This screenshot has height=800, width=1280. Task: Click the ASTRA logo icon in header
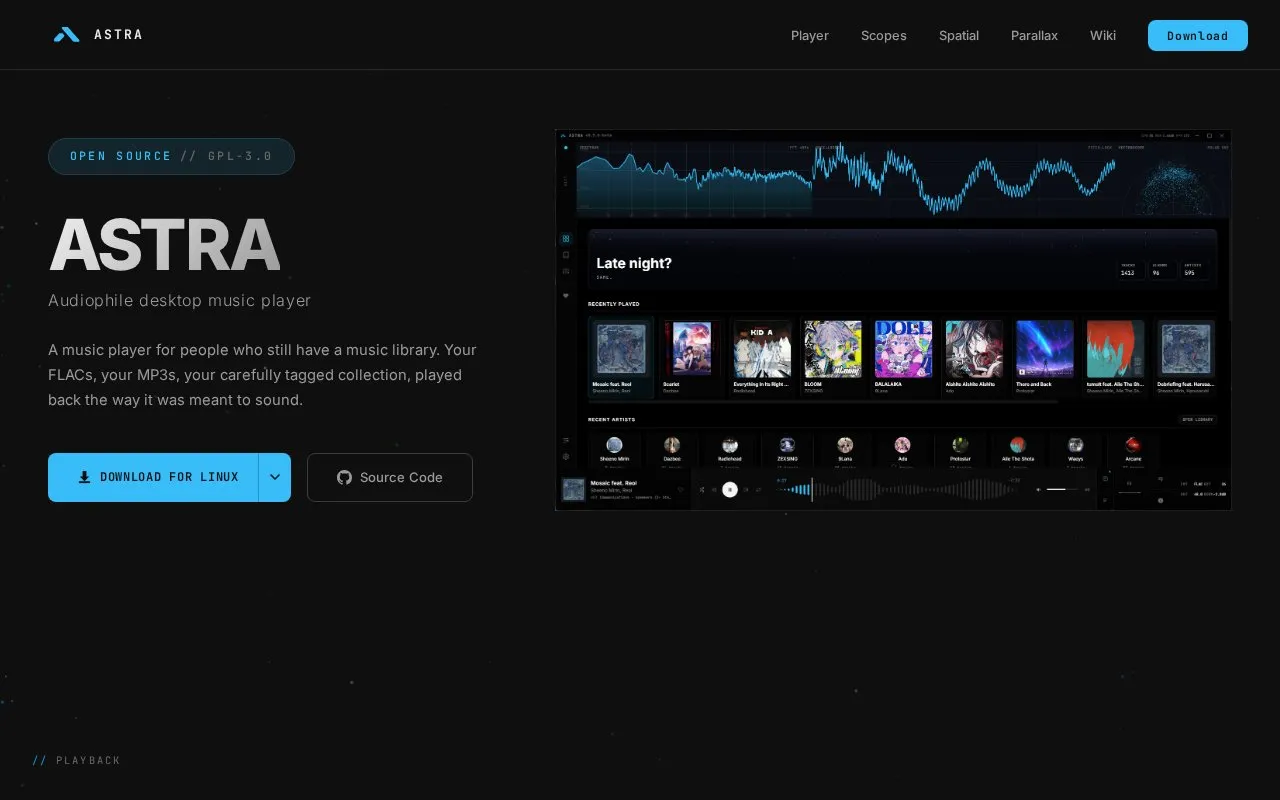66,35
